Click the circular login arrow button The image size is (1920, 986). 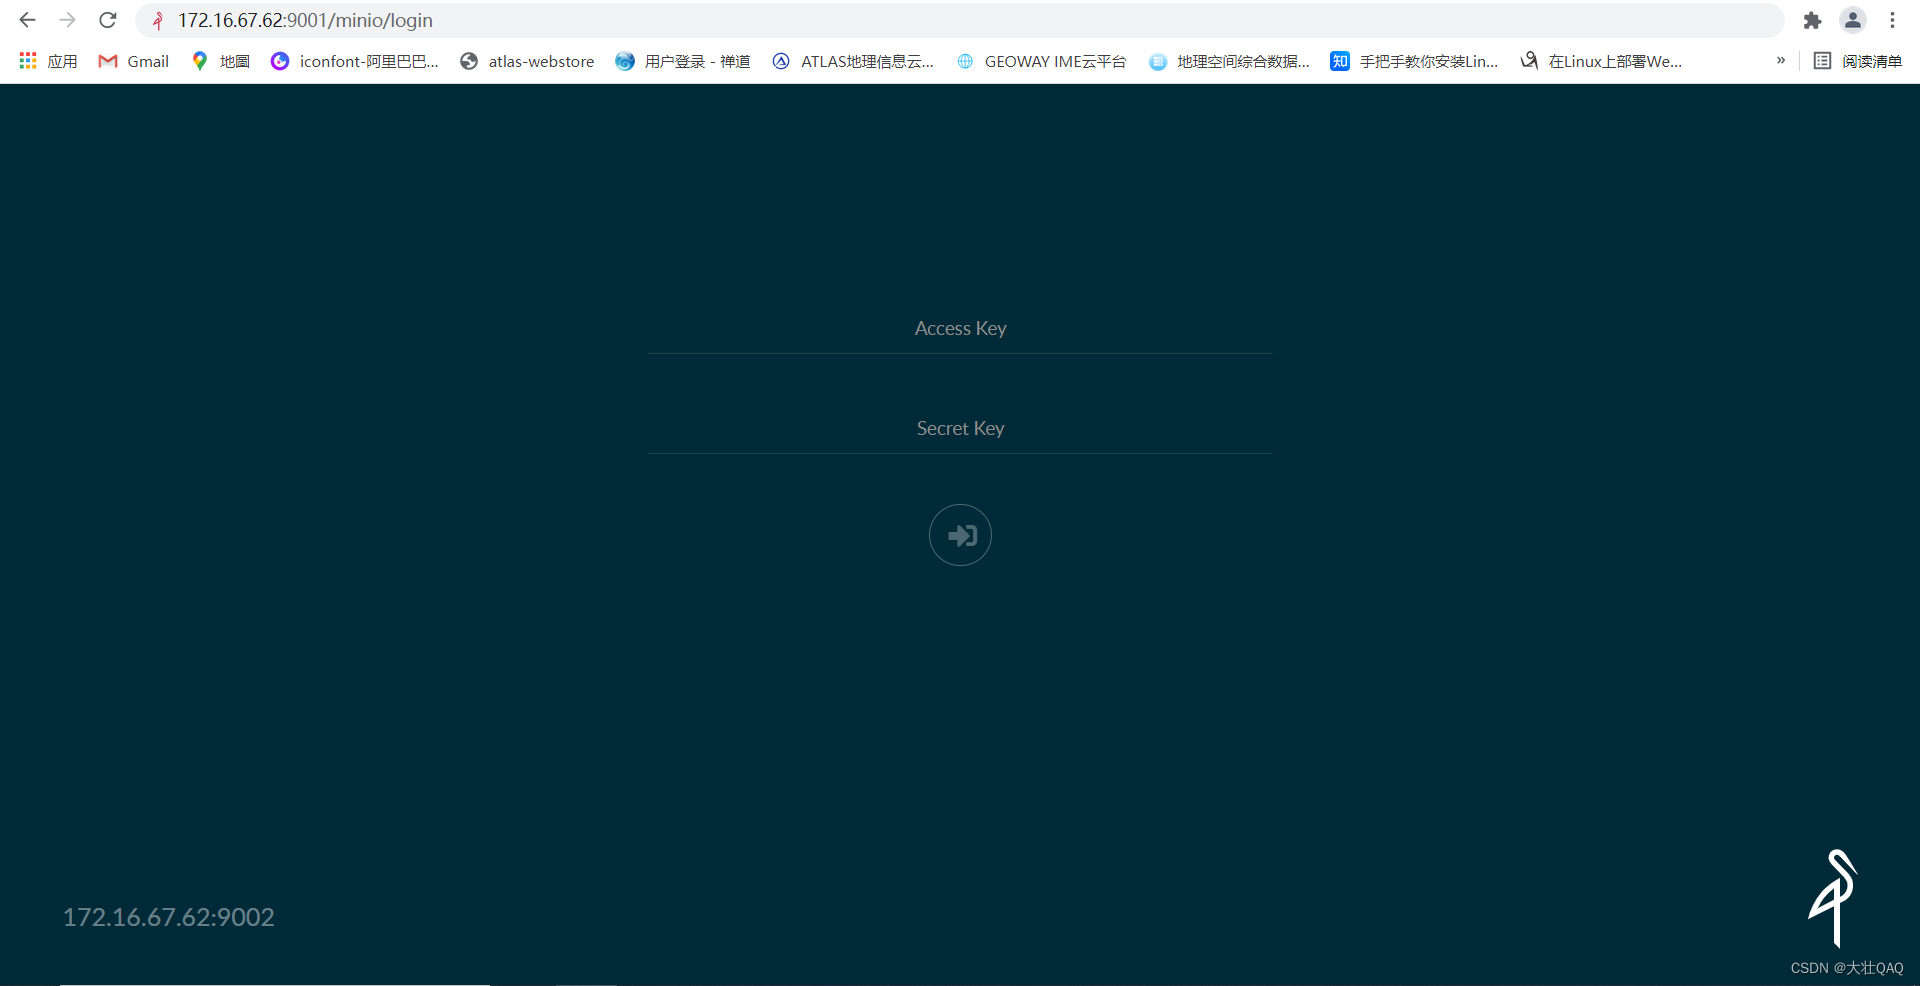coord(959,535)
